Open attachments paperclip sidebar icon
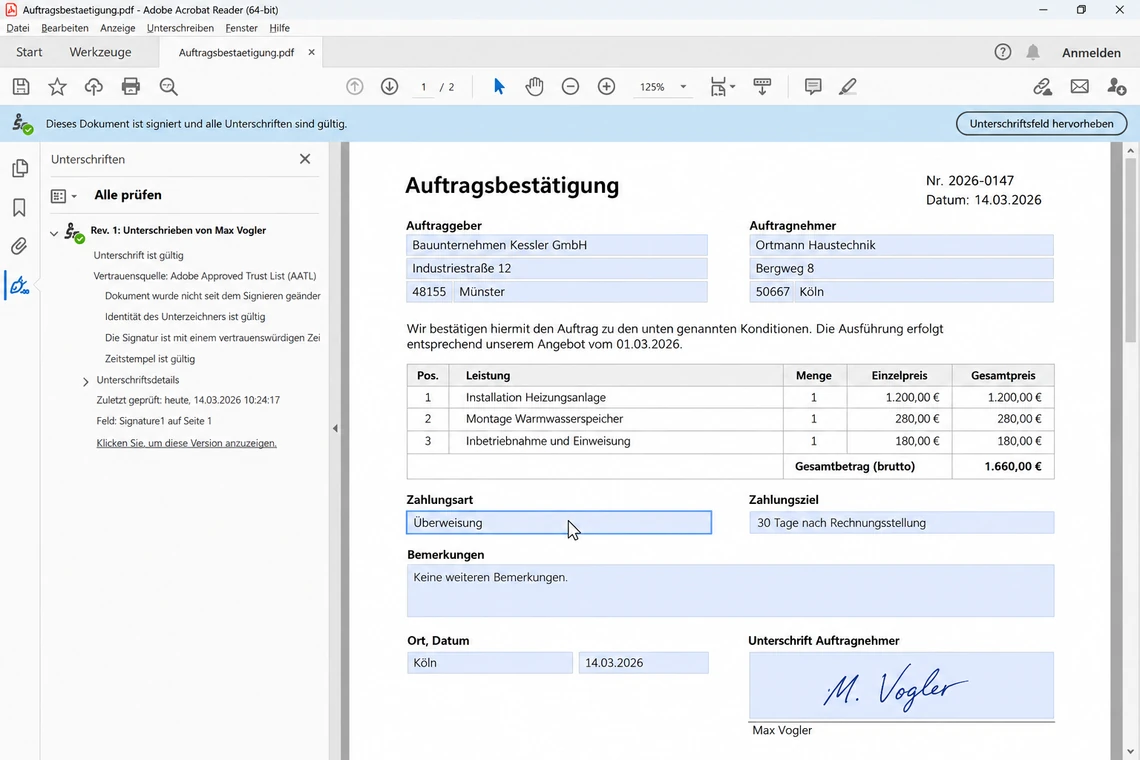Image resolution: width=1140 pixels, height=760 pixels. pos(20,246)
